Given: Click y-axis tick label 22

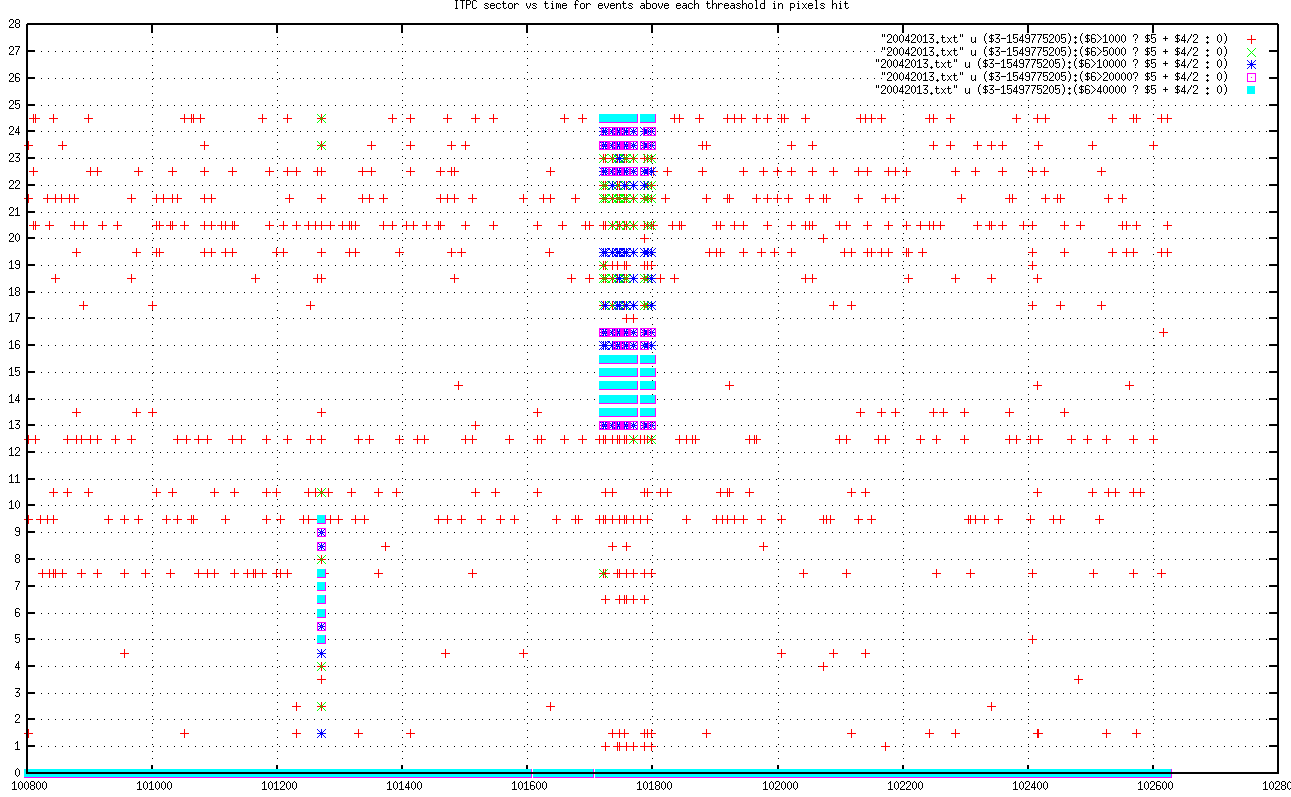Looking at the screenshot, I should (x=14, y=185).
